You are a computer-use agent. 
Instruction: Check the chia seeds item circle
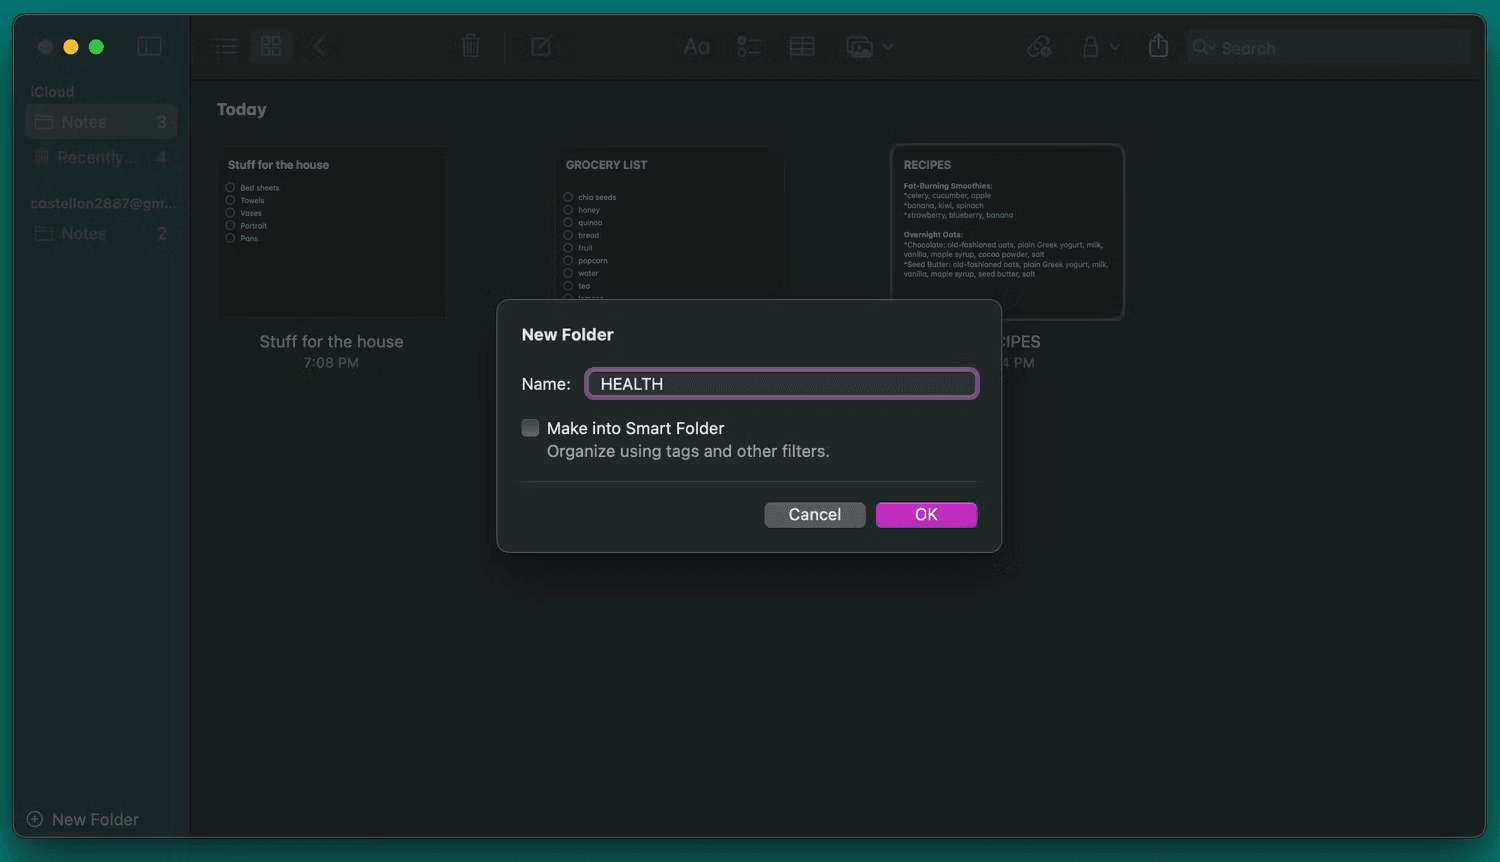[568, 197]
